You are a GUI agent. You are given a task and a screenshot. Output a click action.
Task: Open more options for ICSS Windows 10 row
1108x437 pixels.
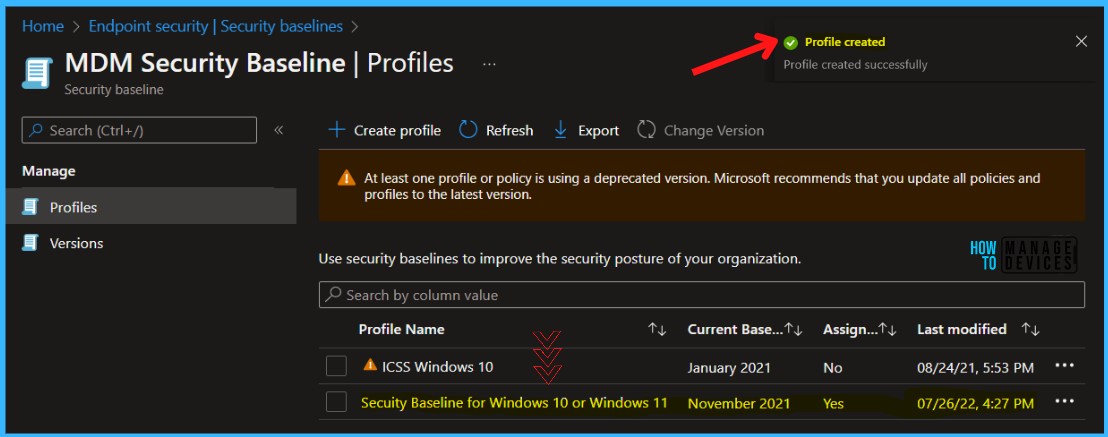tap(1064, 366)
